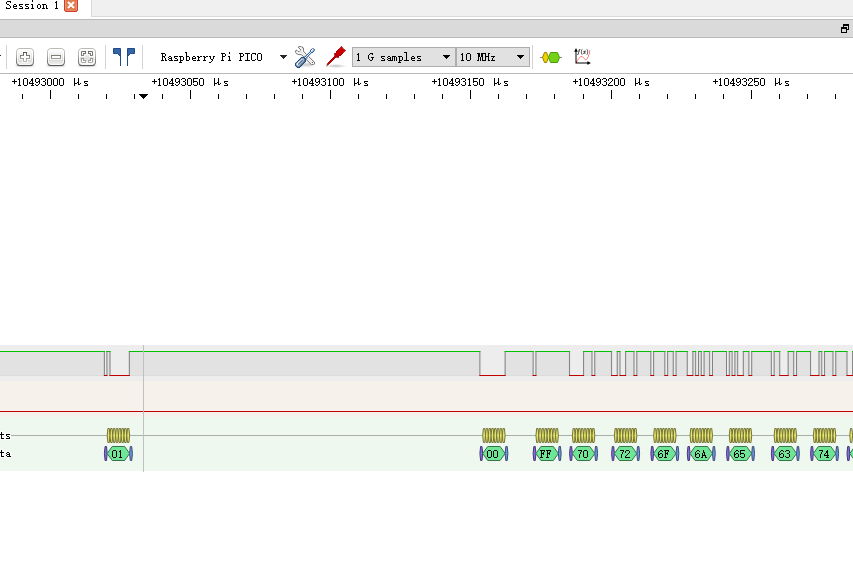853x580 pixels.
Task: Click the add math signal icon
Action: click(582, 57)
